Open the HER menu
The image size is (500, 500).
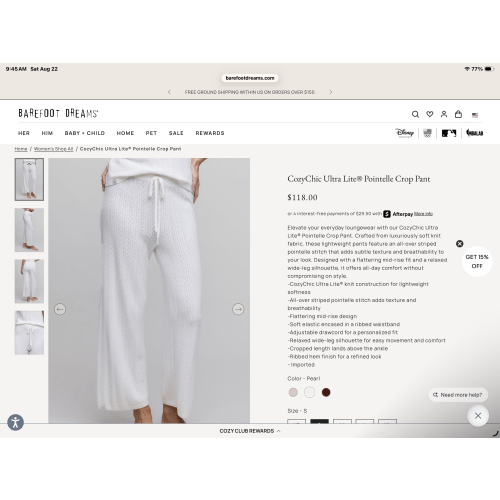click(x=24, y=133)
